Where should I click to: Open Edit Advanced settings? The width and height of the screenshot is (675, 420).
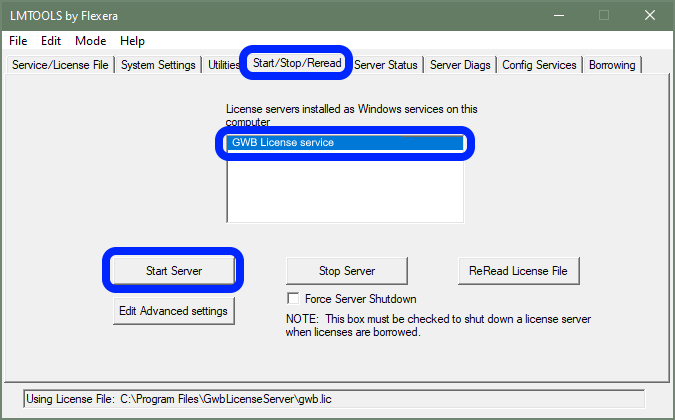pyautogui.click(x=173, y=311)
